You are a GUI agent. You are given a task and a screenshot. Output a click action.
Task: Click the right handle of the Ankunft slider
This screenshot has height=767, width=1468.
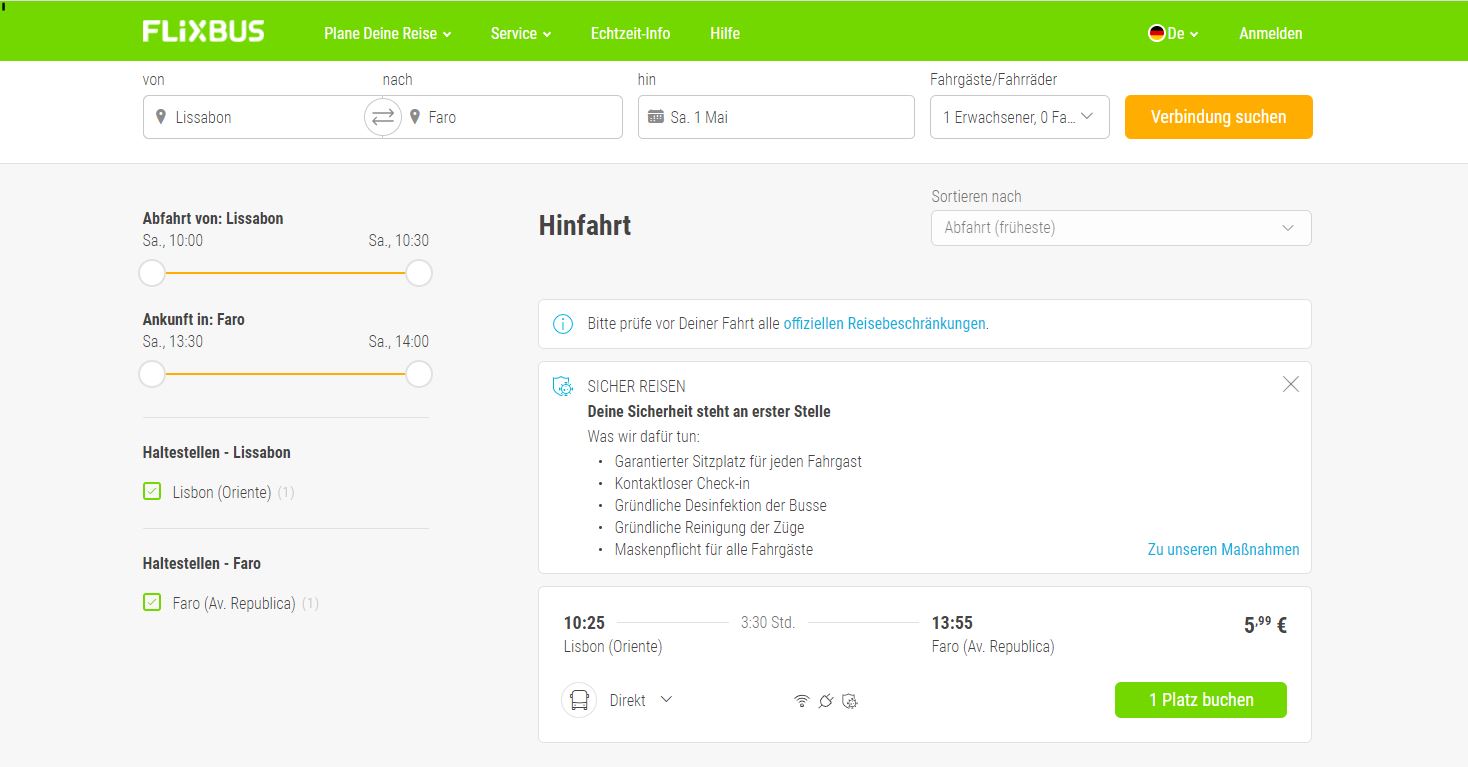pyautogui.click(x=419, y=374)
